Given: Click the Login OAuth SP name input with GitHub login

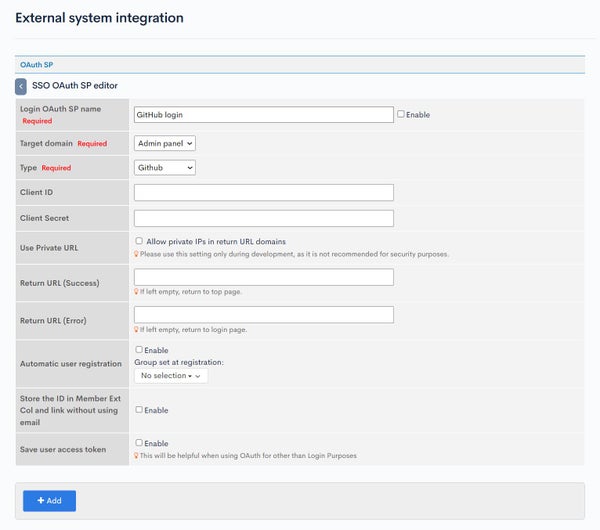Looking at the screenshot, I should pos(264,115).
